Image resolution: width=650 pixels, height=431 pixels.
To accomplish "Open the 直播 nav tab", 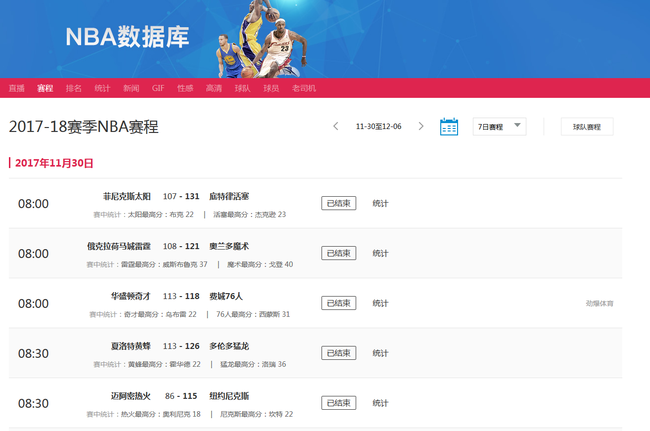I will pos(17,88).
